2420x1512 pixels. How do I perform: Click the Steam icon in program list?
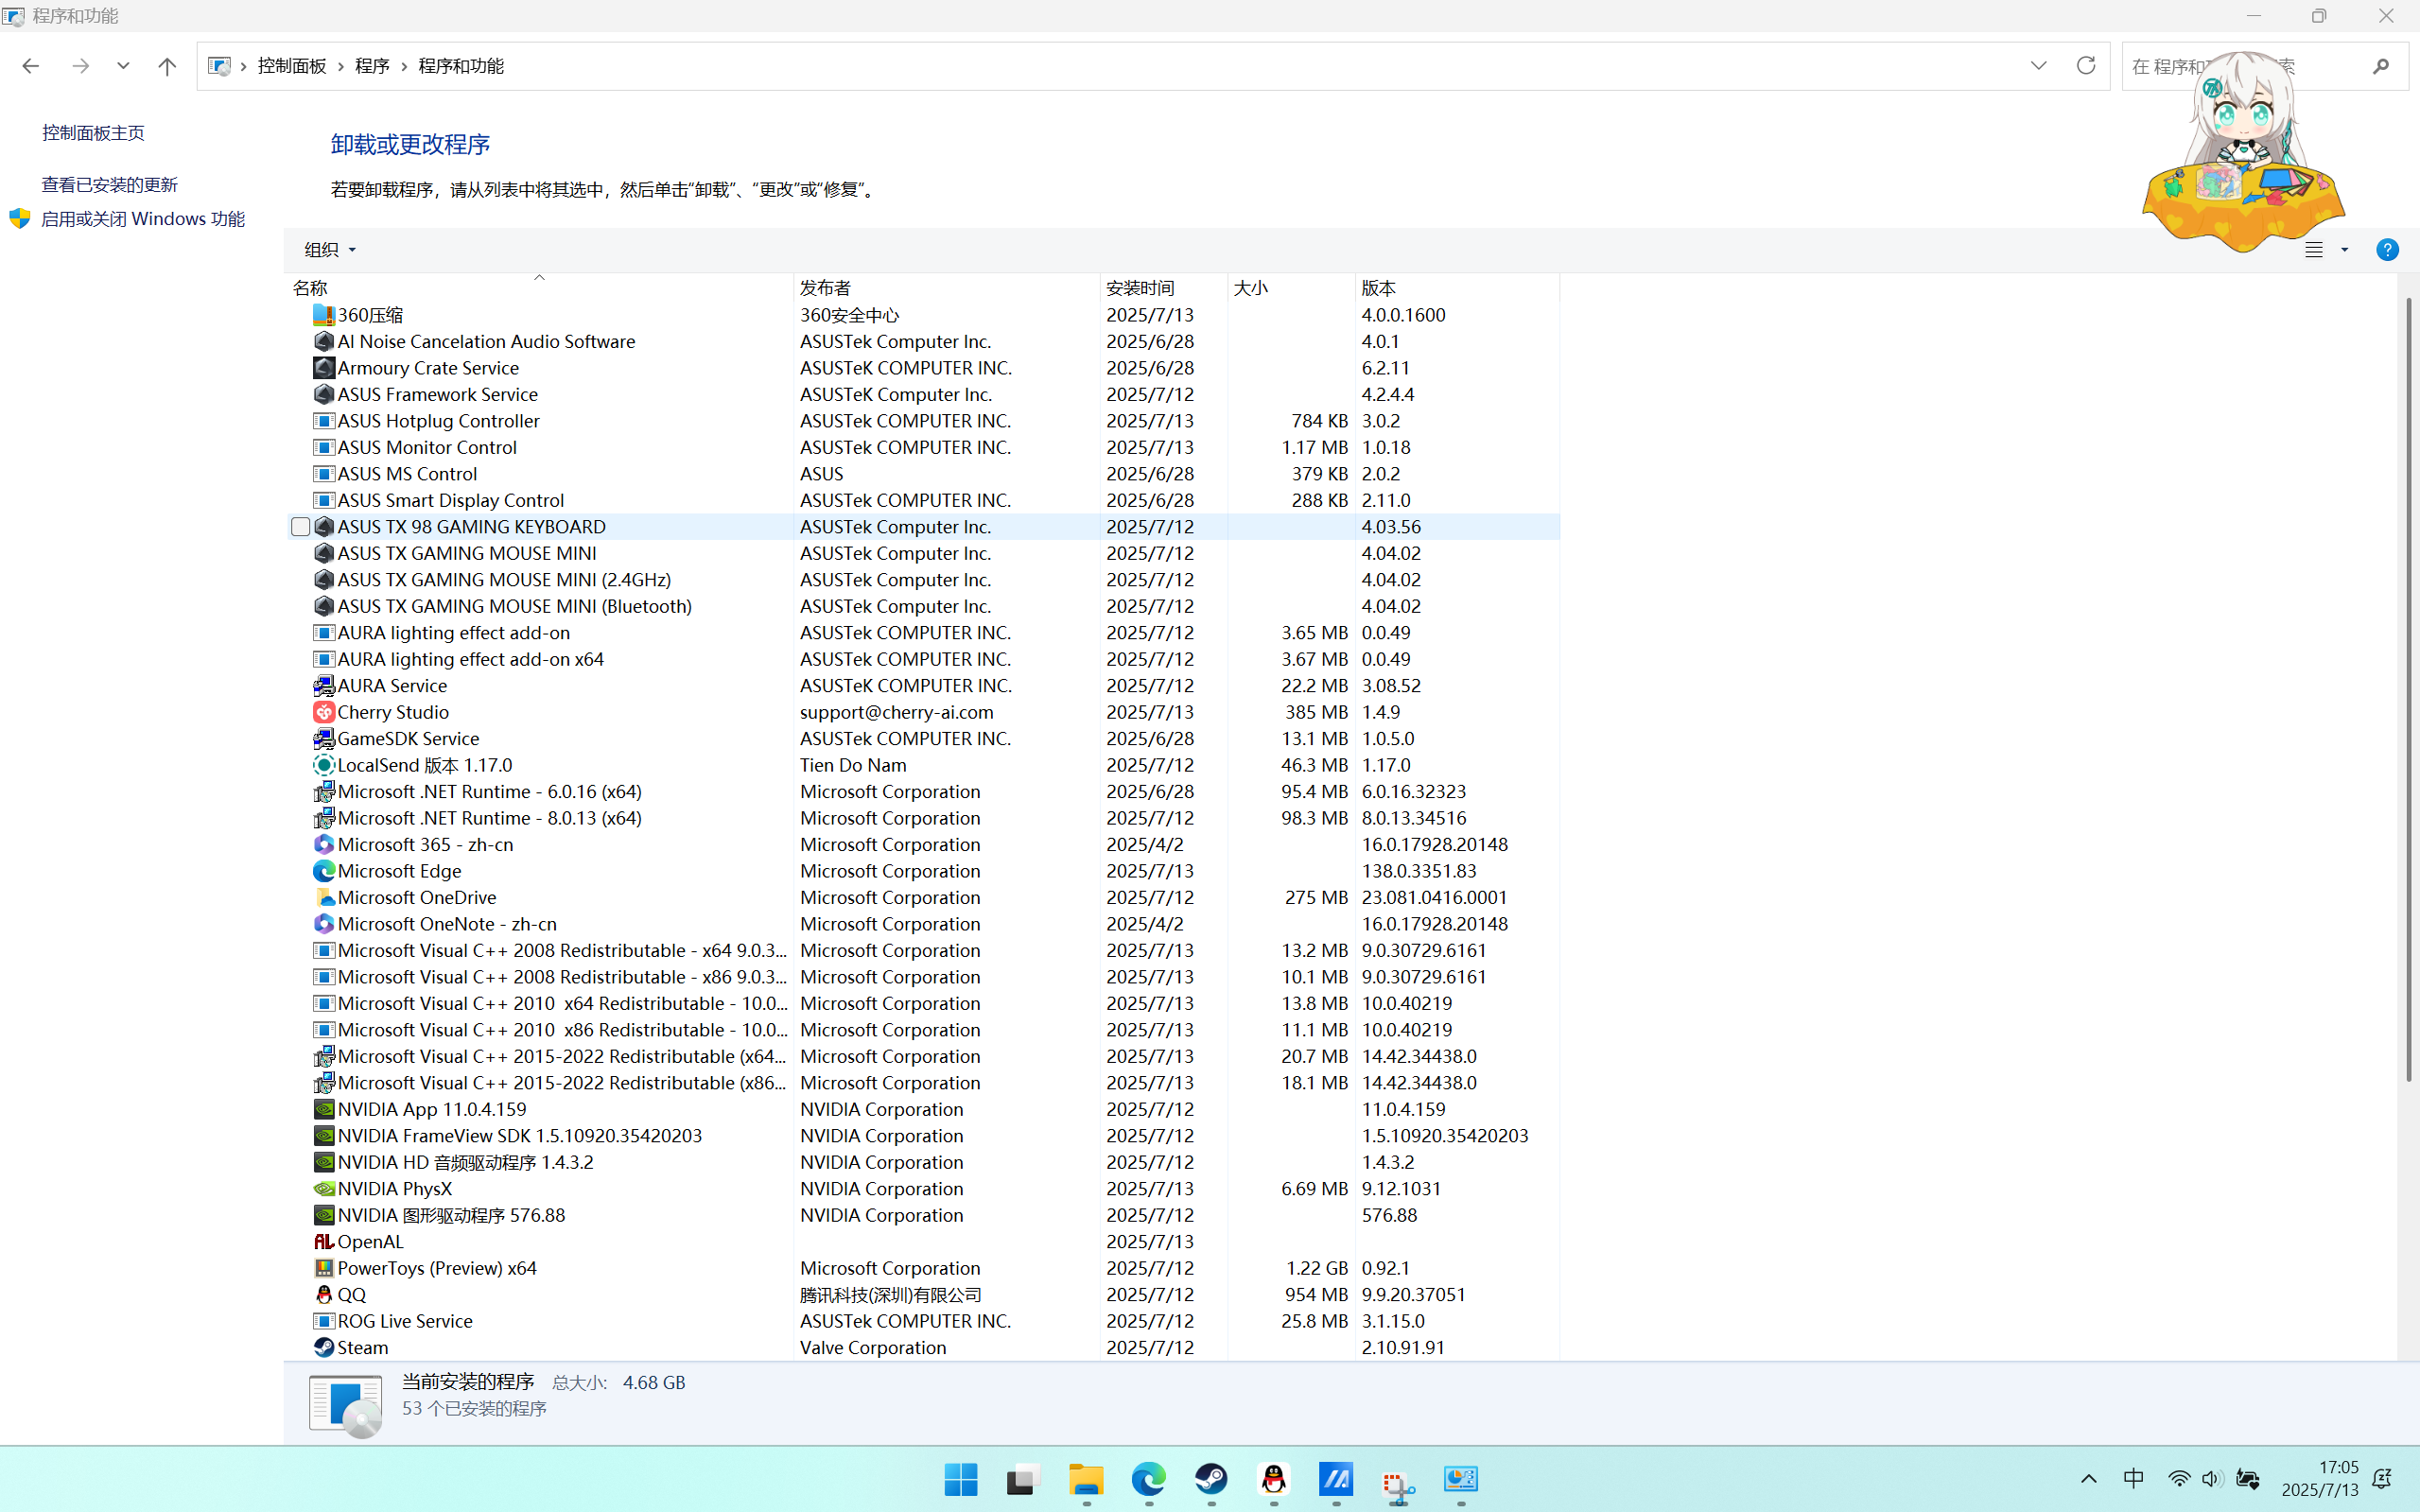coord(323,1347)
